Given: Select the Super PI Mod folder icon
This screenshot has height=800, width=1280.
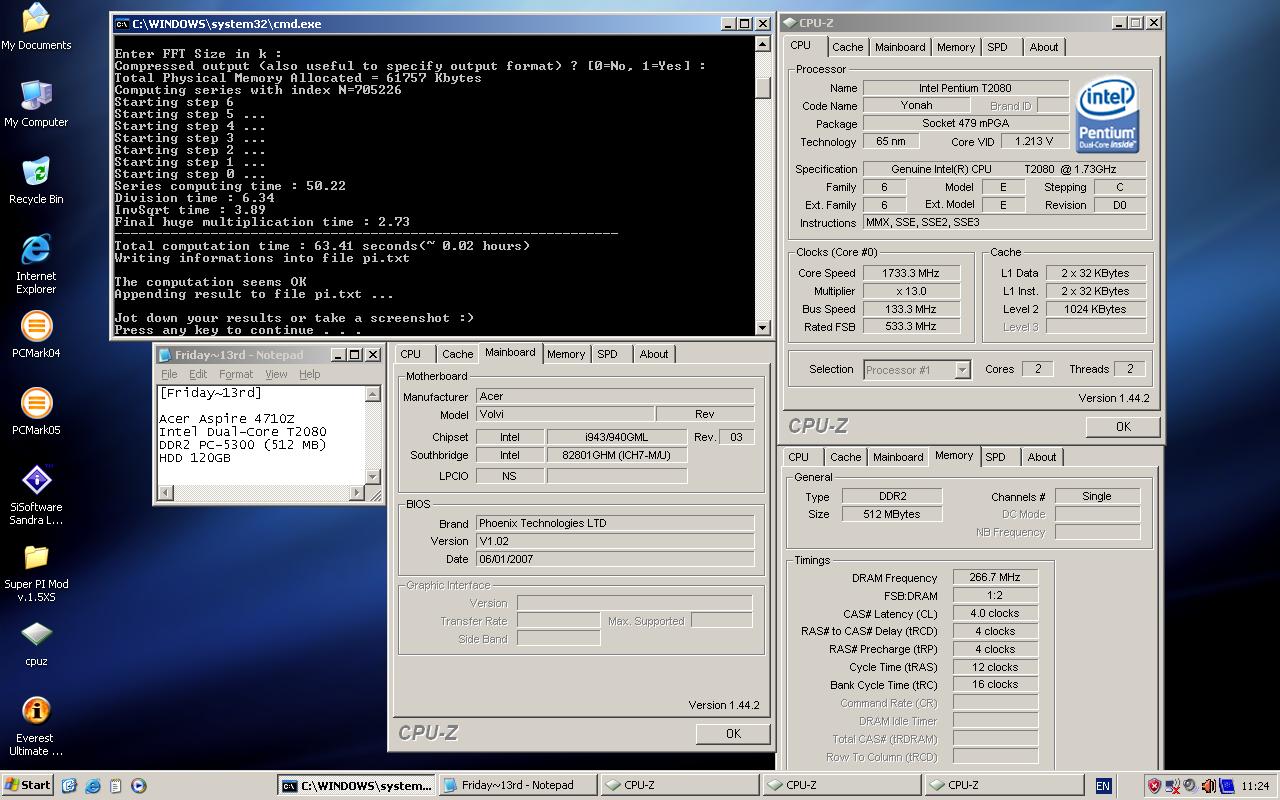Looking at the screenshot, I should click(x=36, y=572).
